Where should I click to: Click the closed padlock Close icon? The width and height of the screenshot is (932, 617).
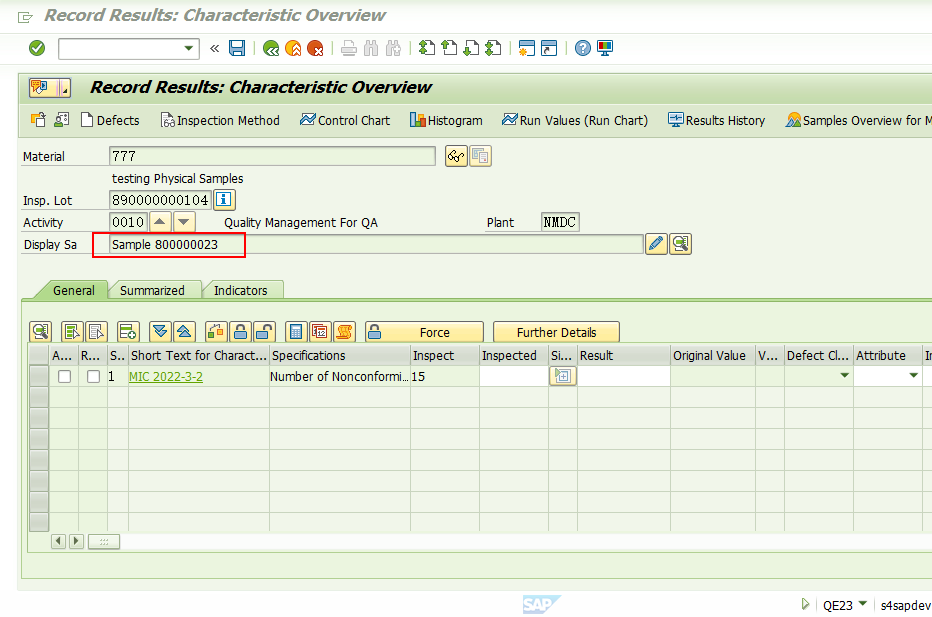240,332
